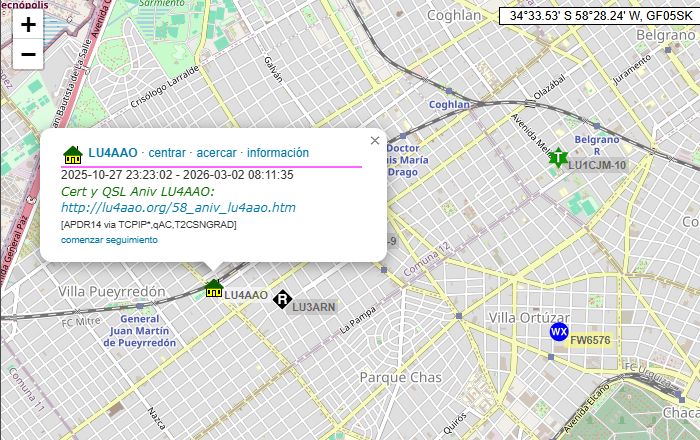Click the coordinates and grid locator box
The height and width of the screenshot is (440, 700).
click(x=598, y=16)
